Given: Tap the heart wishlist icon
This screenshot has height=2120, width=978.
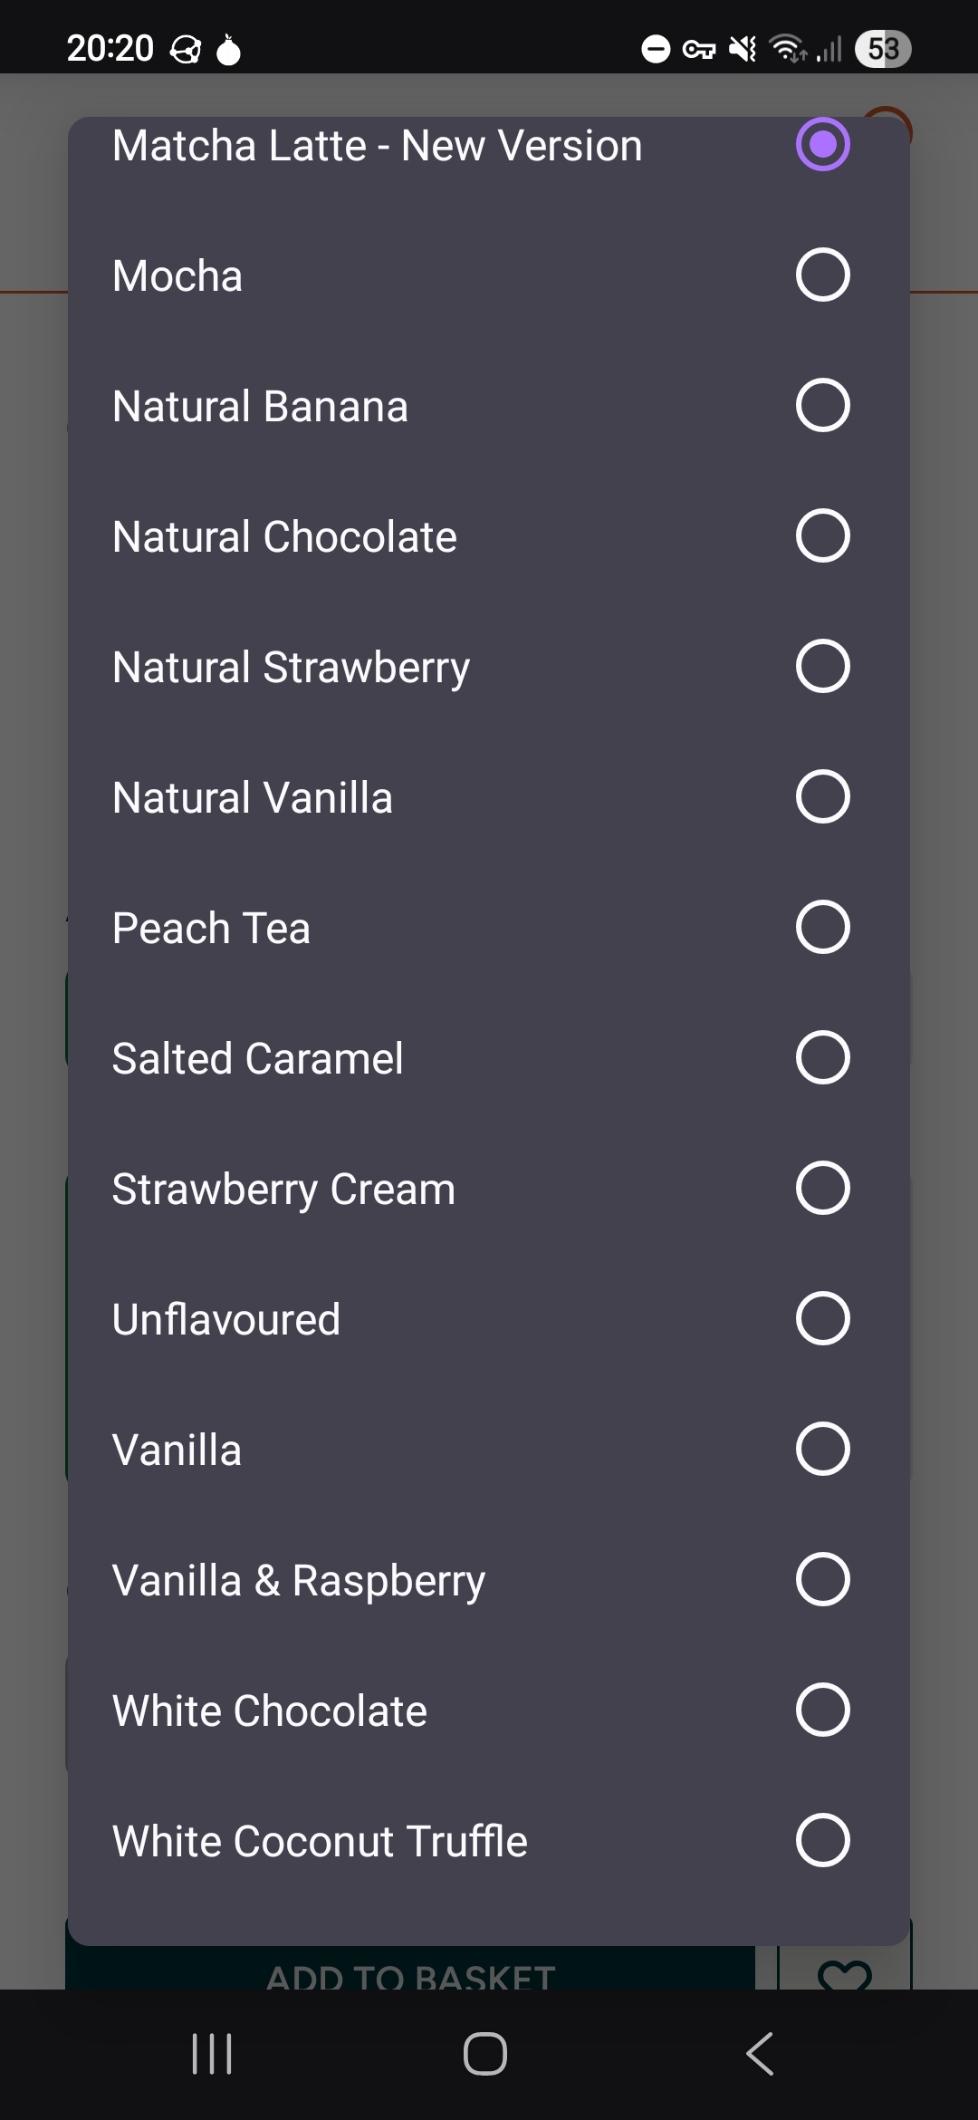Looking at the screenshot, I should 844,1972.
